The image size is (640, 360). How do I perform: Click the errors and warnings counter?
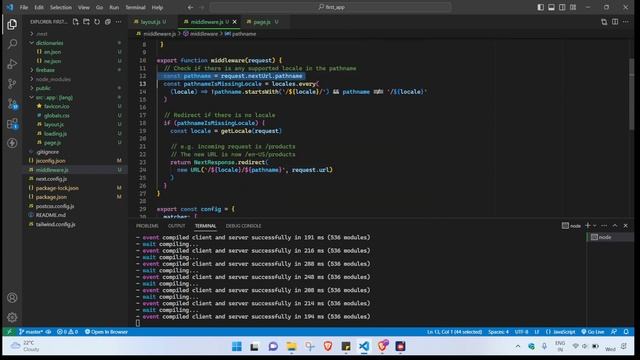(67, 332)
